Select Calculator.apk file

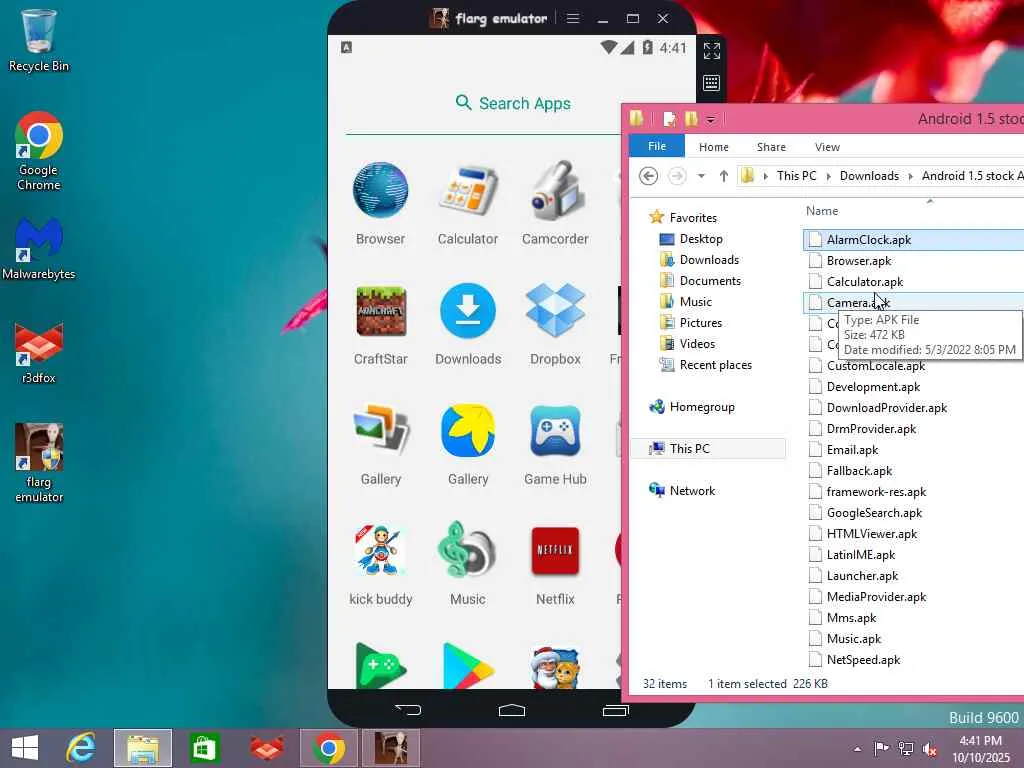pyautogui.click(x=865, y=281)
